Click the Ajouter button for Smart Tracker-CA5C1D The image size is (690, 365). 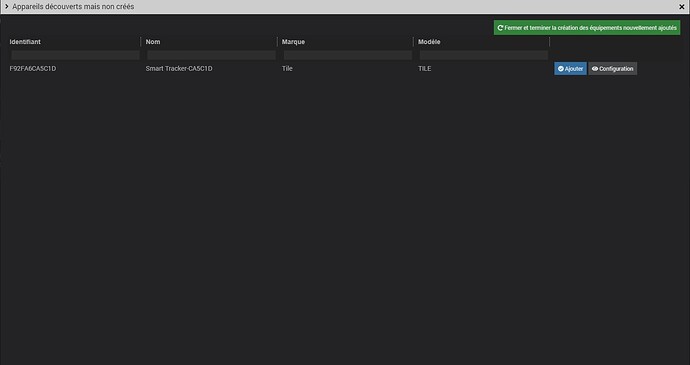[570, 69]
